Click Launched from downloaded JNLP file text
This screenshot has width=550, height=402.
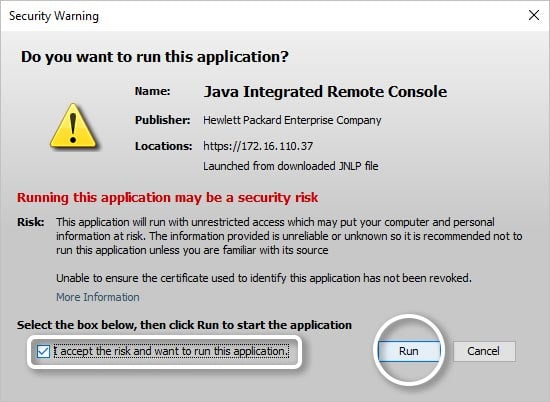point(291,166)
